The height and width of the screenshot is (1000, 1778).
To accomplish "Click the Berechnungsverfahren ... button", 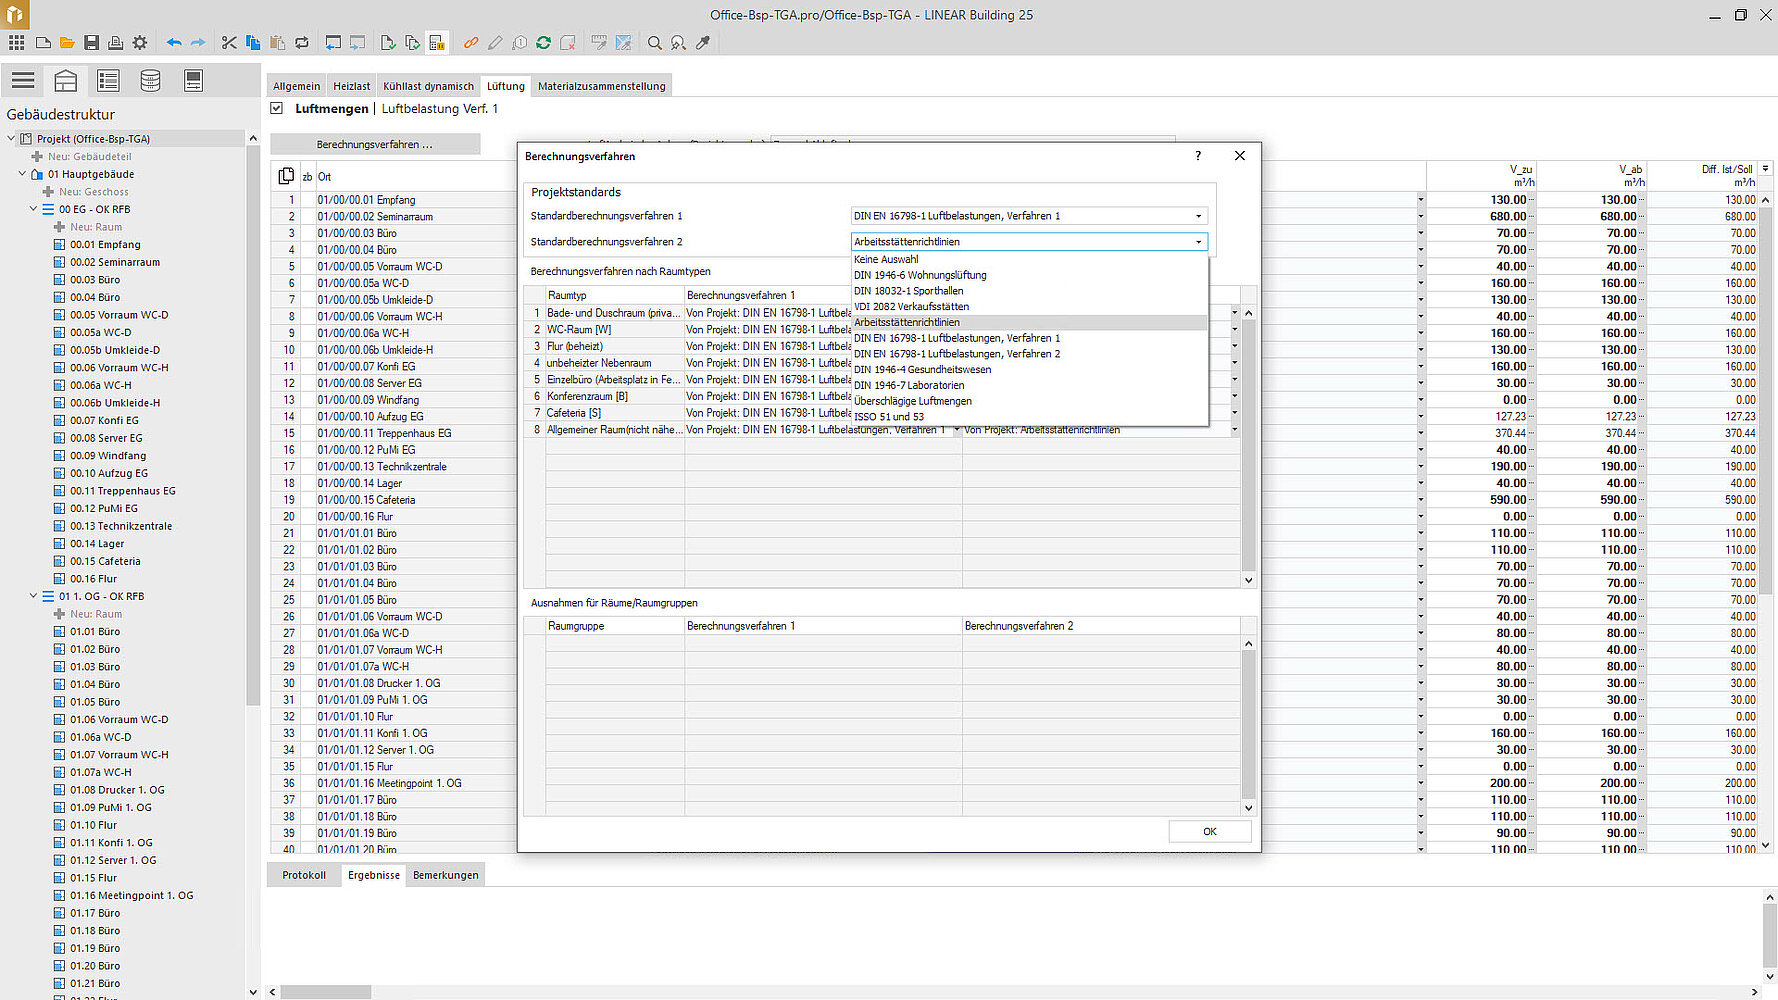I will [x=375, y=145].
